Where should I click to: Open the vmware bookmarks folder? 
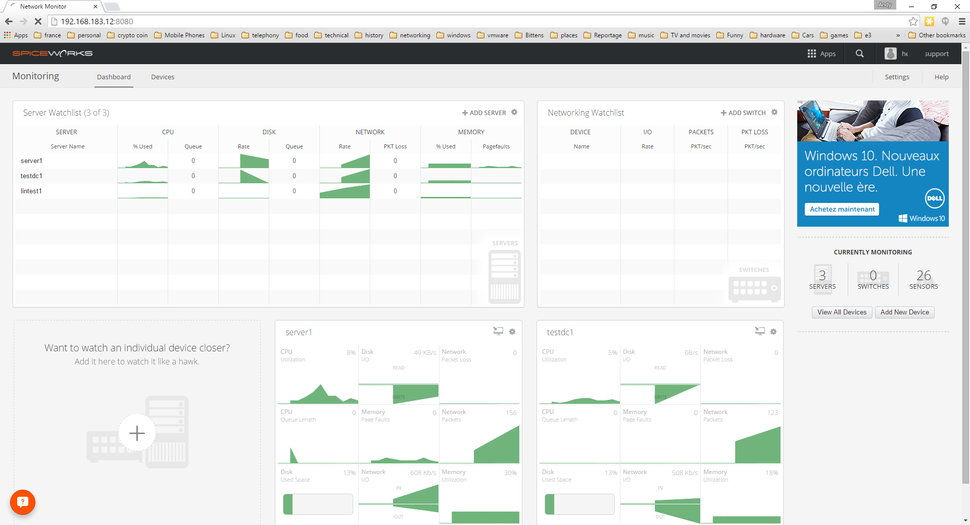tap(492, 35)
